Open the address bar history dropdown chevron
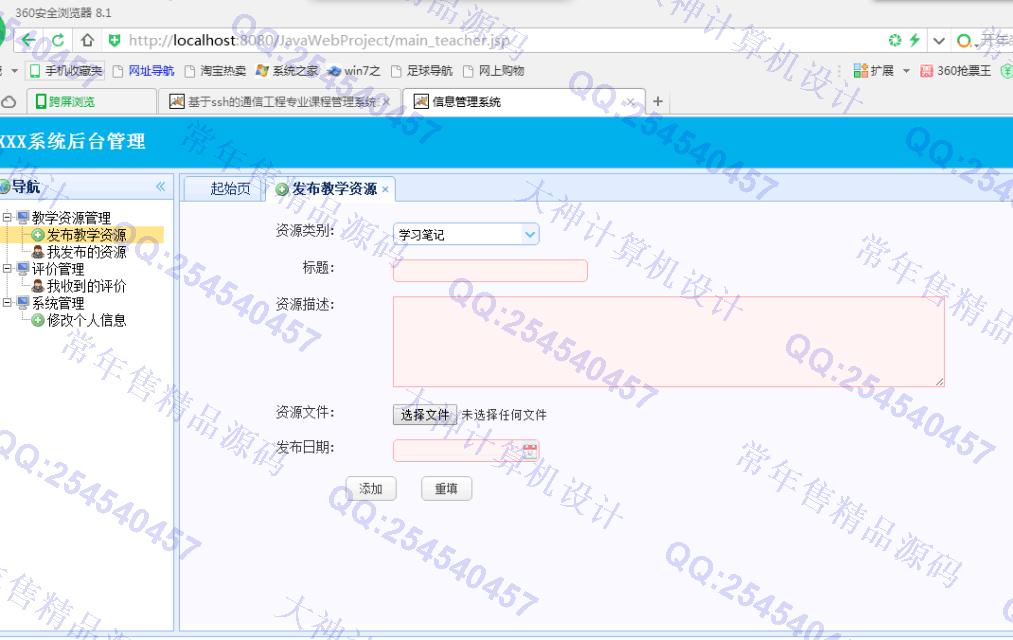Viewport: 1013px width, 640px height. (x=939, y=41)
